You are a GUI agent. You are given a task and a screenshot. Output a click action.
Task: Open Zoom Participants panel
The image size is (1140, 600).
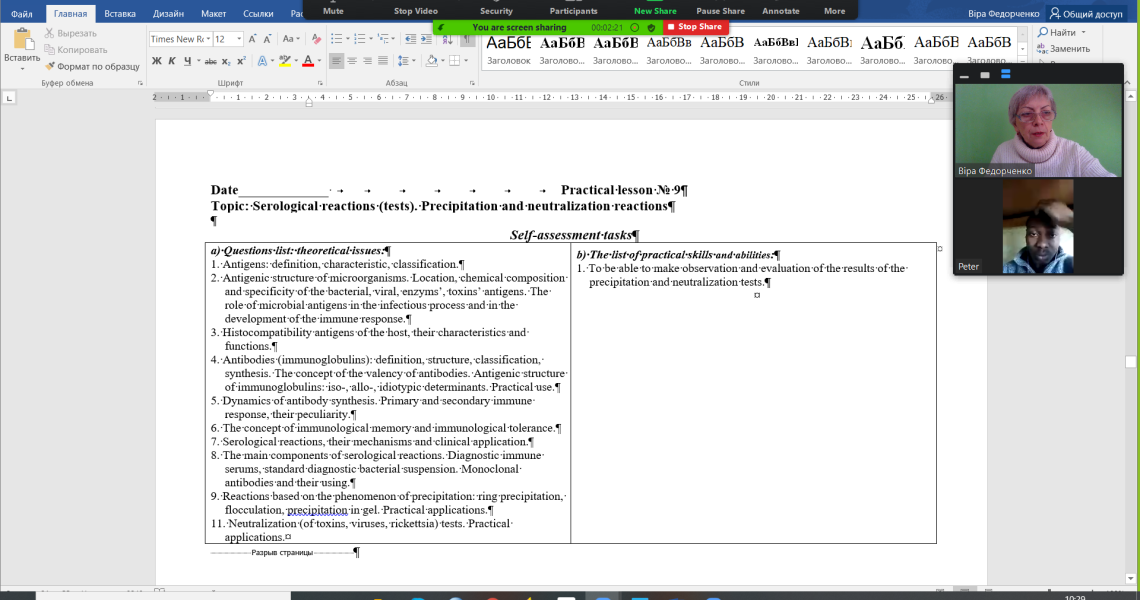pos(574,11)
